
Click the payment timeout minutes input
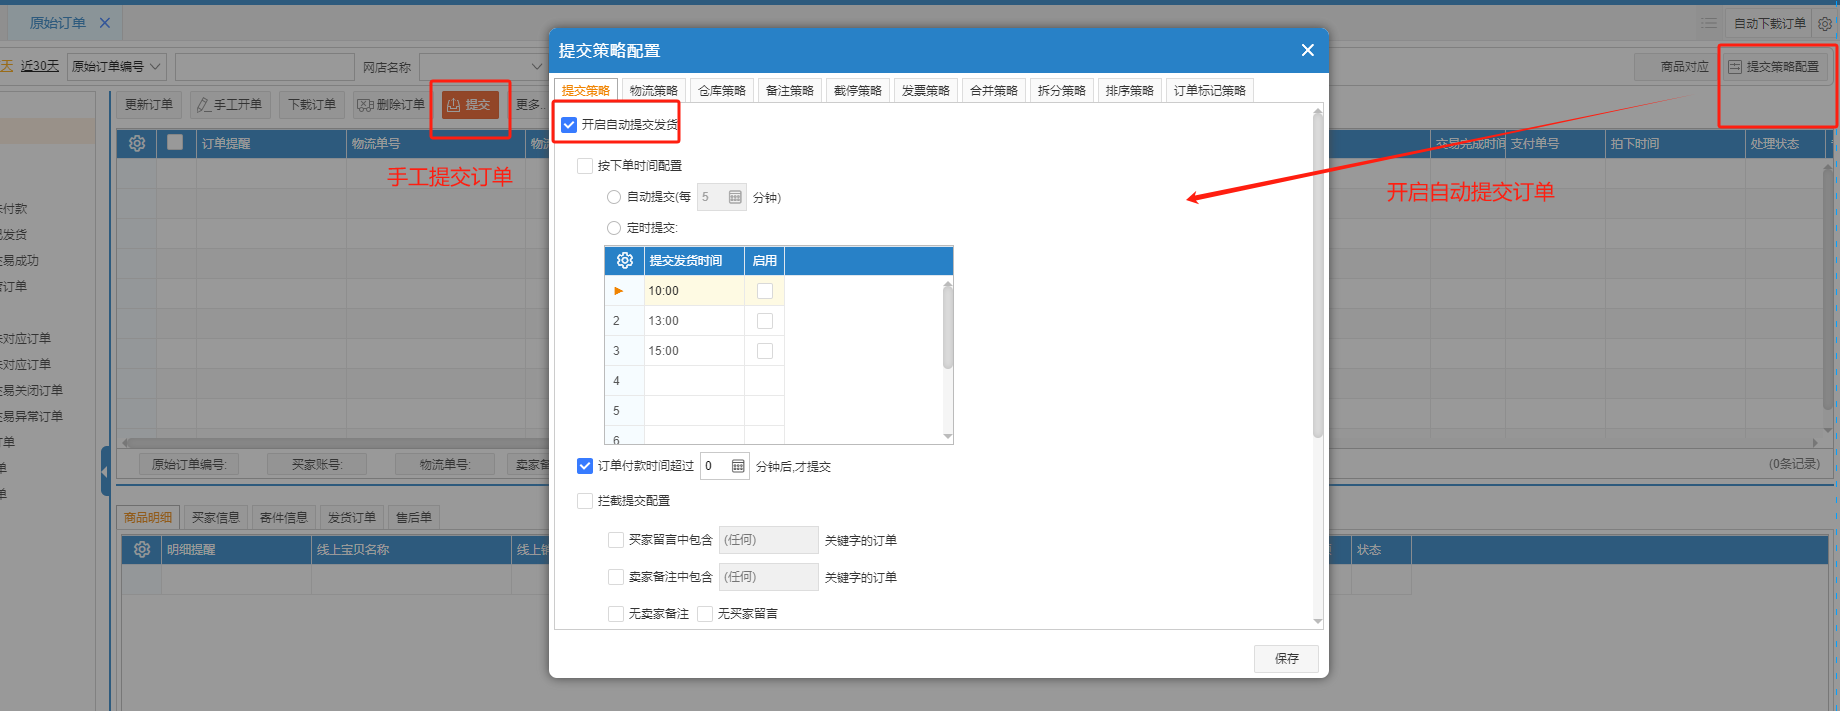pyautogui.click(x=715, y=466)
